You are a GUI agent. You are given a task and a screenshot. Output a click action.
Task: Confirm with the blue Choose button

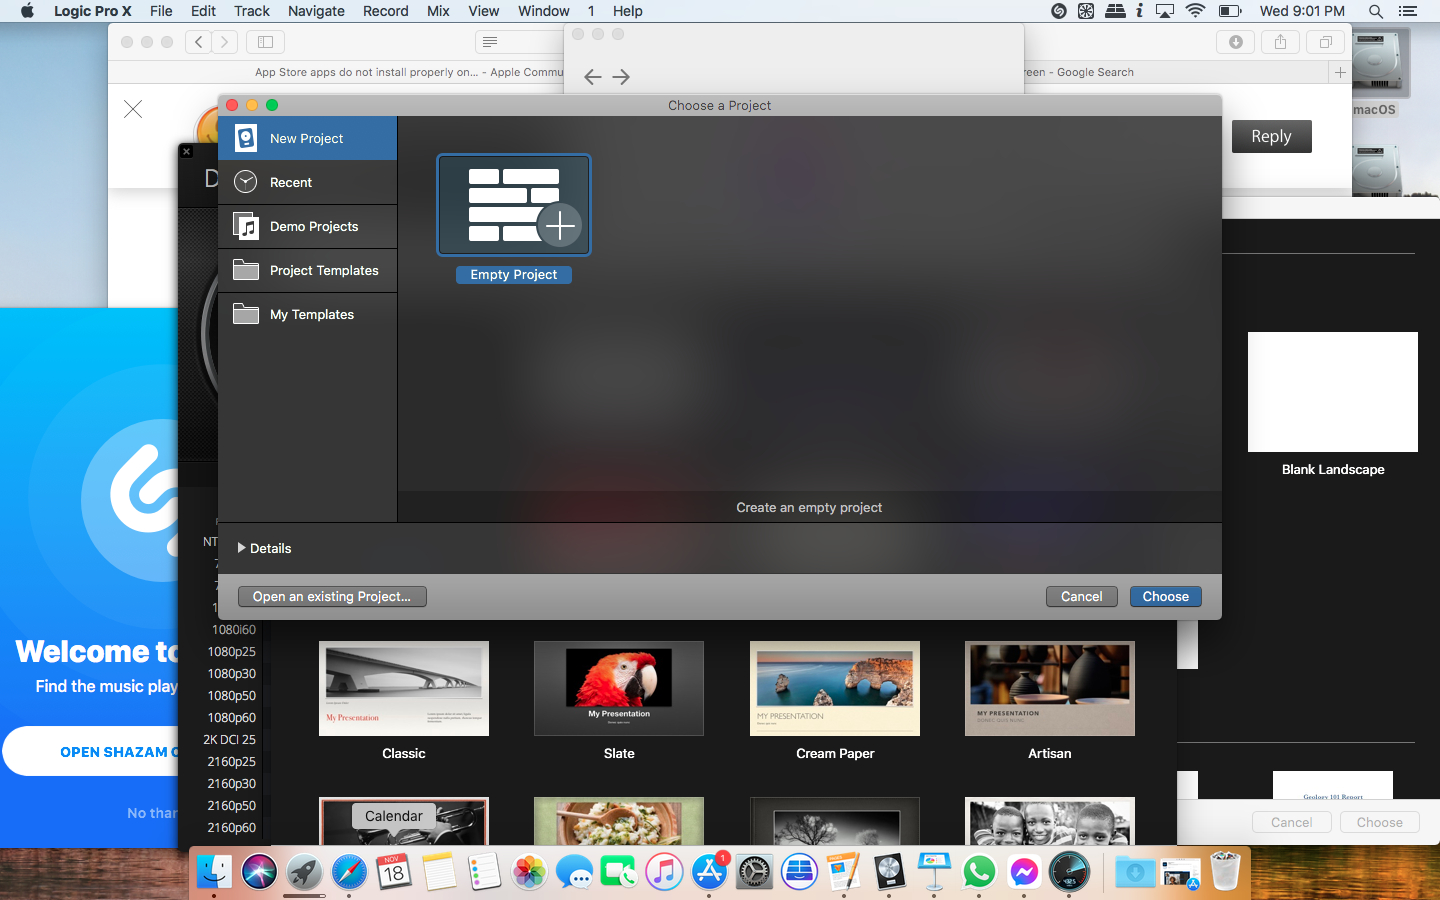click(x=1166, y=596)
